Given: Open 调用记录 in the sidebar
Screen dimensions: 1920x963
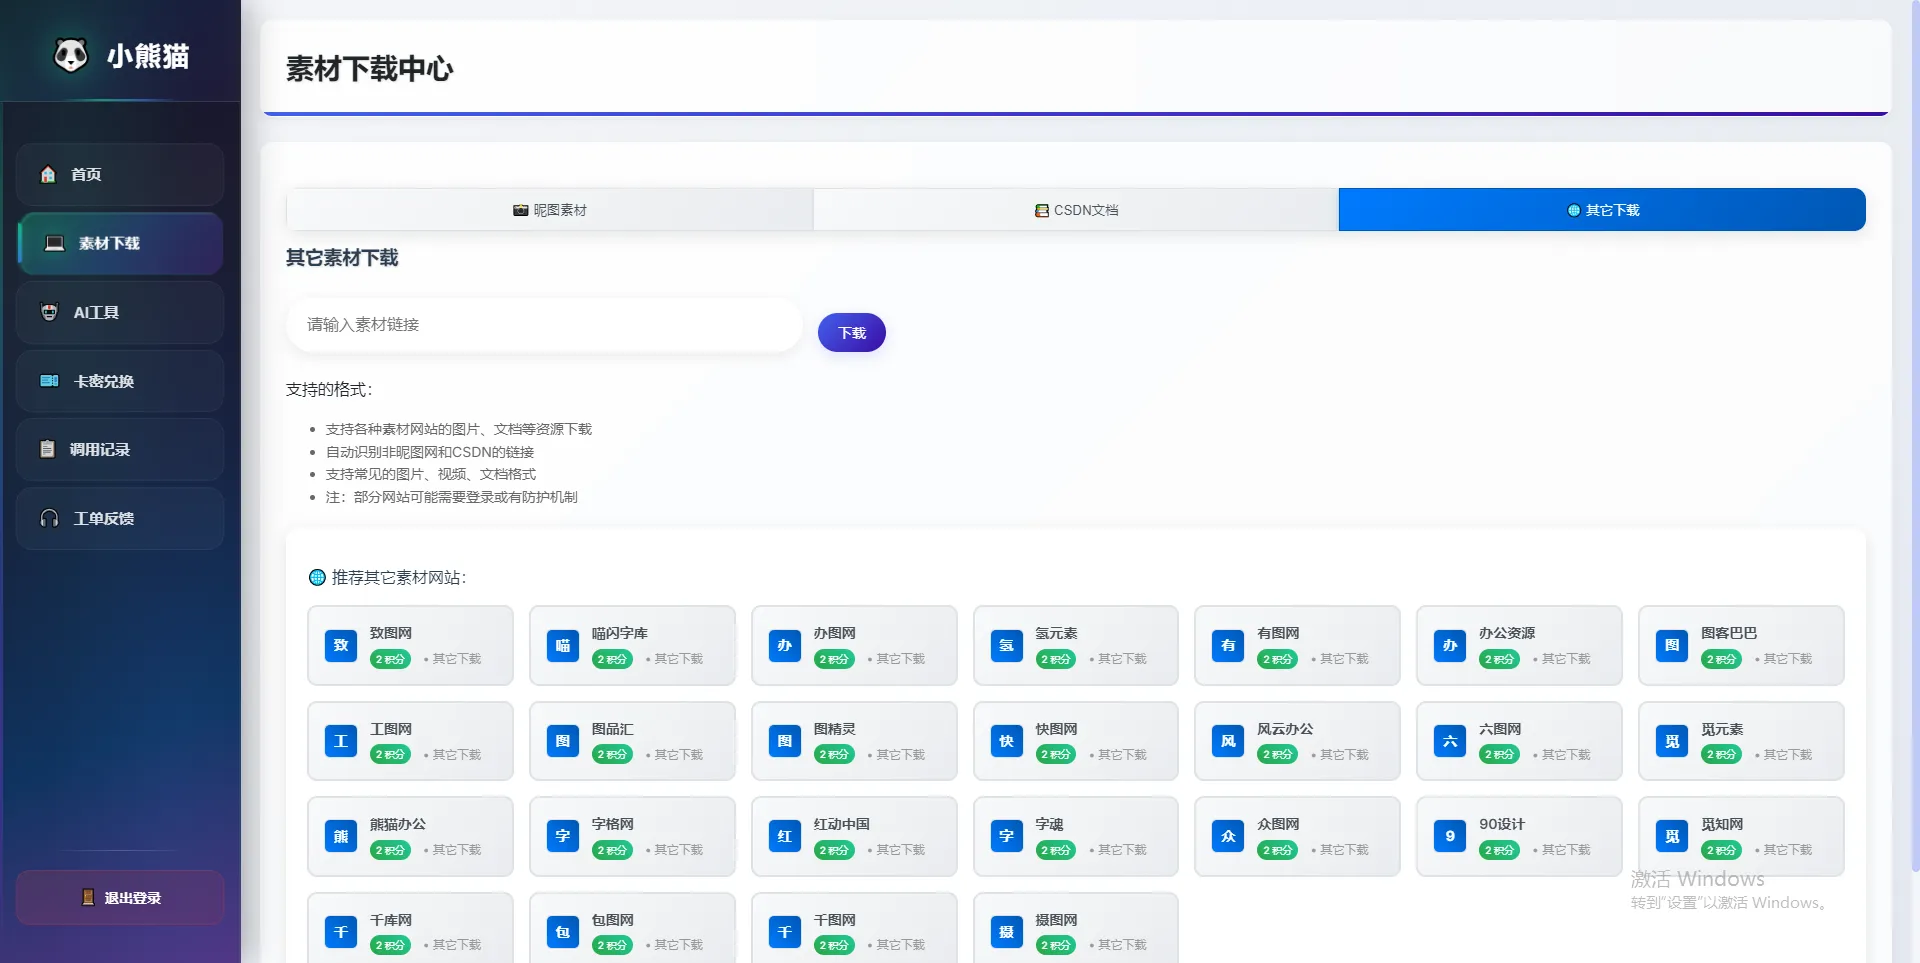Looking at the screenshot, I should coord(120,450).
